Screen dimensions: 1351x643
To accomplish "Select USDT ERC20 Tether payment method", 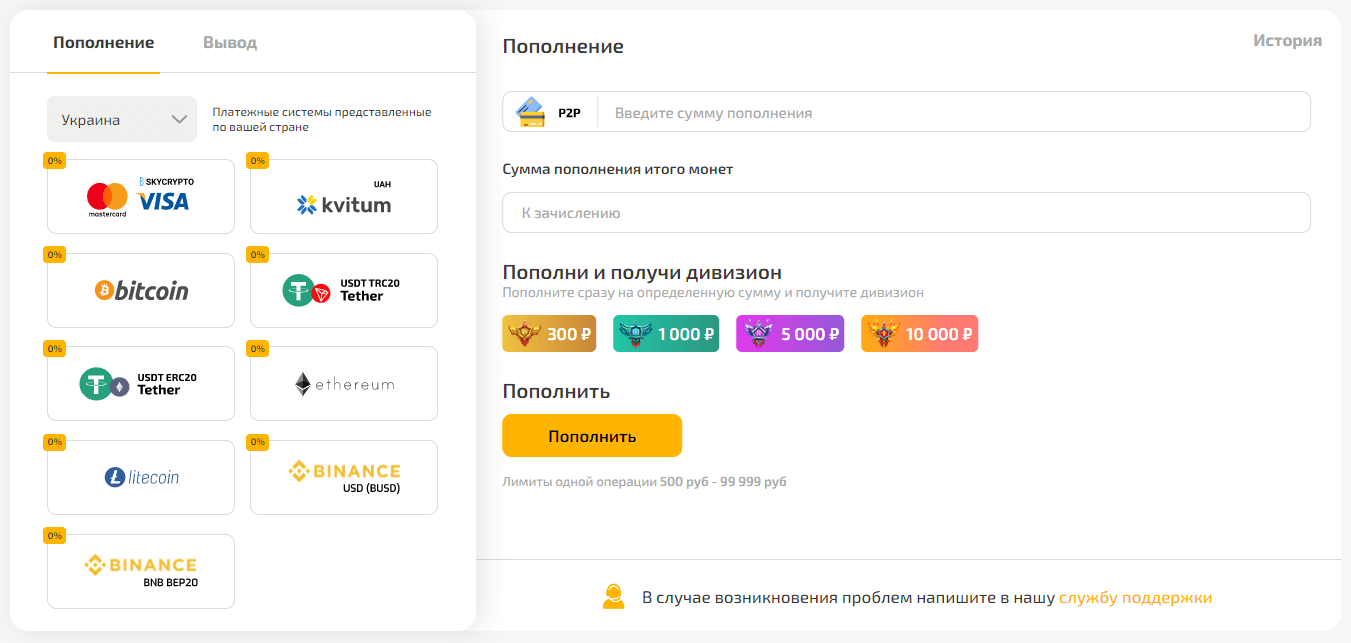I will (x=140, y=383).
